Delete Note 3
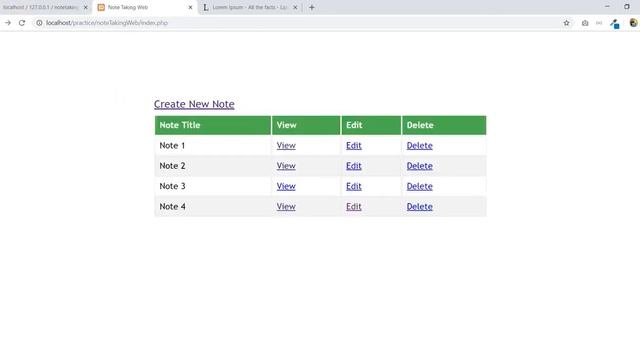 pyautogui.click(x=420, y=187)
